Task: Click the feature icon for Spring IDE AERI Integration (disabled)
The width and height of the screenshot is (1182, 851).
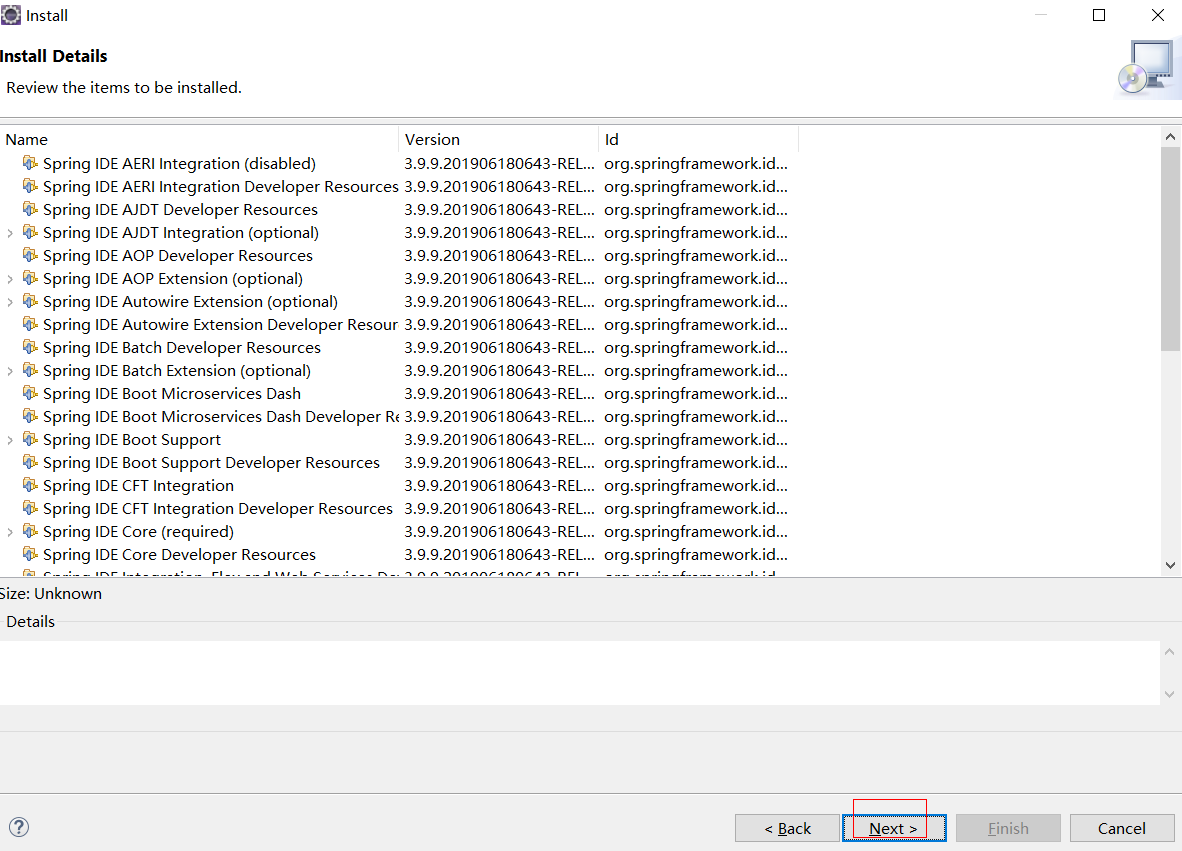Action: (x=30, y=163)
